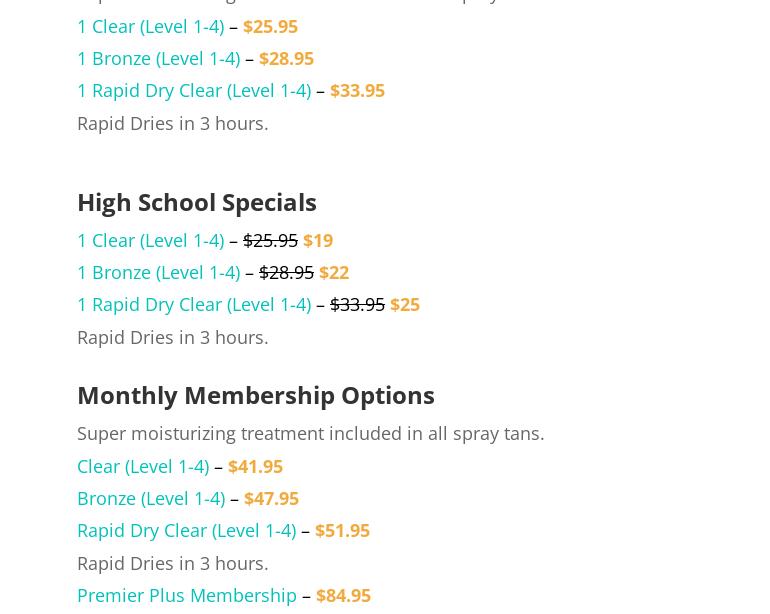
Task: Click the crossed-out $33.95 price
Action: coord(358,305)
